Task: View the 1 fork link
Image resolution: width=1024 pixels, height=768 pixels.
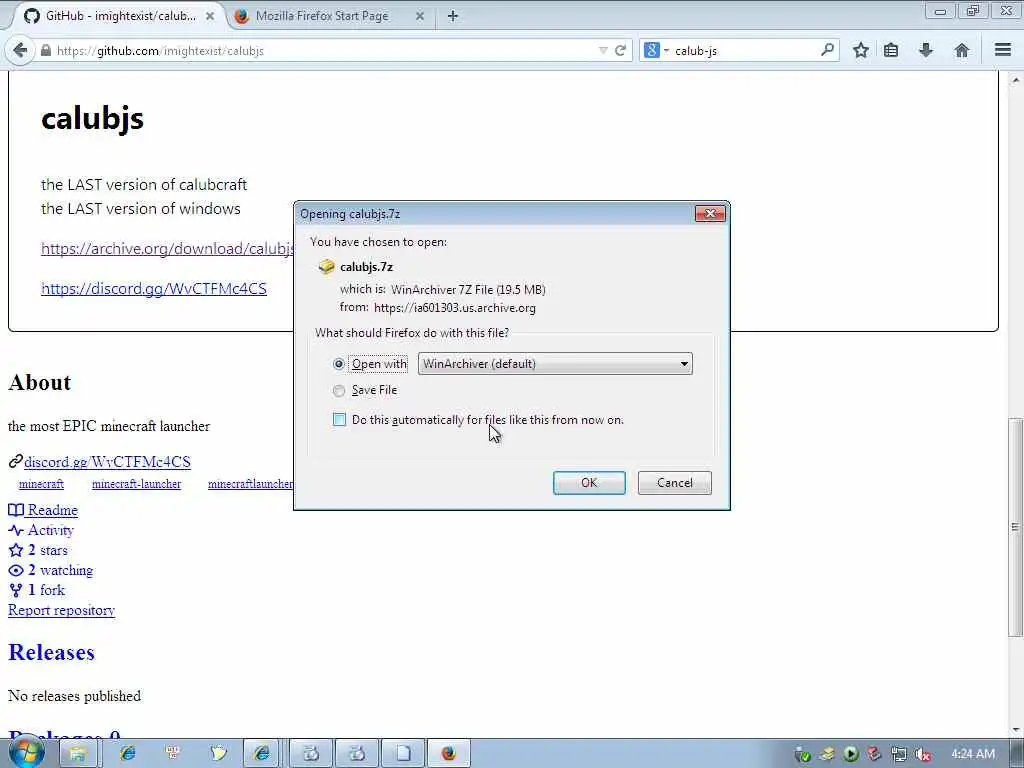Action: [x=46, y=590]
